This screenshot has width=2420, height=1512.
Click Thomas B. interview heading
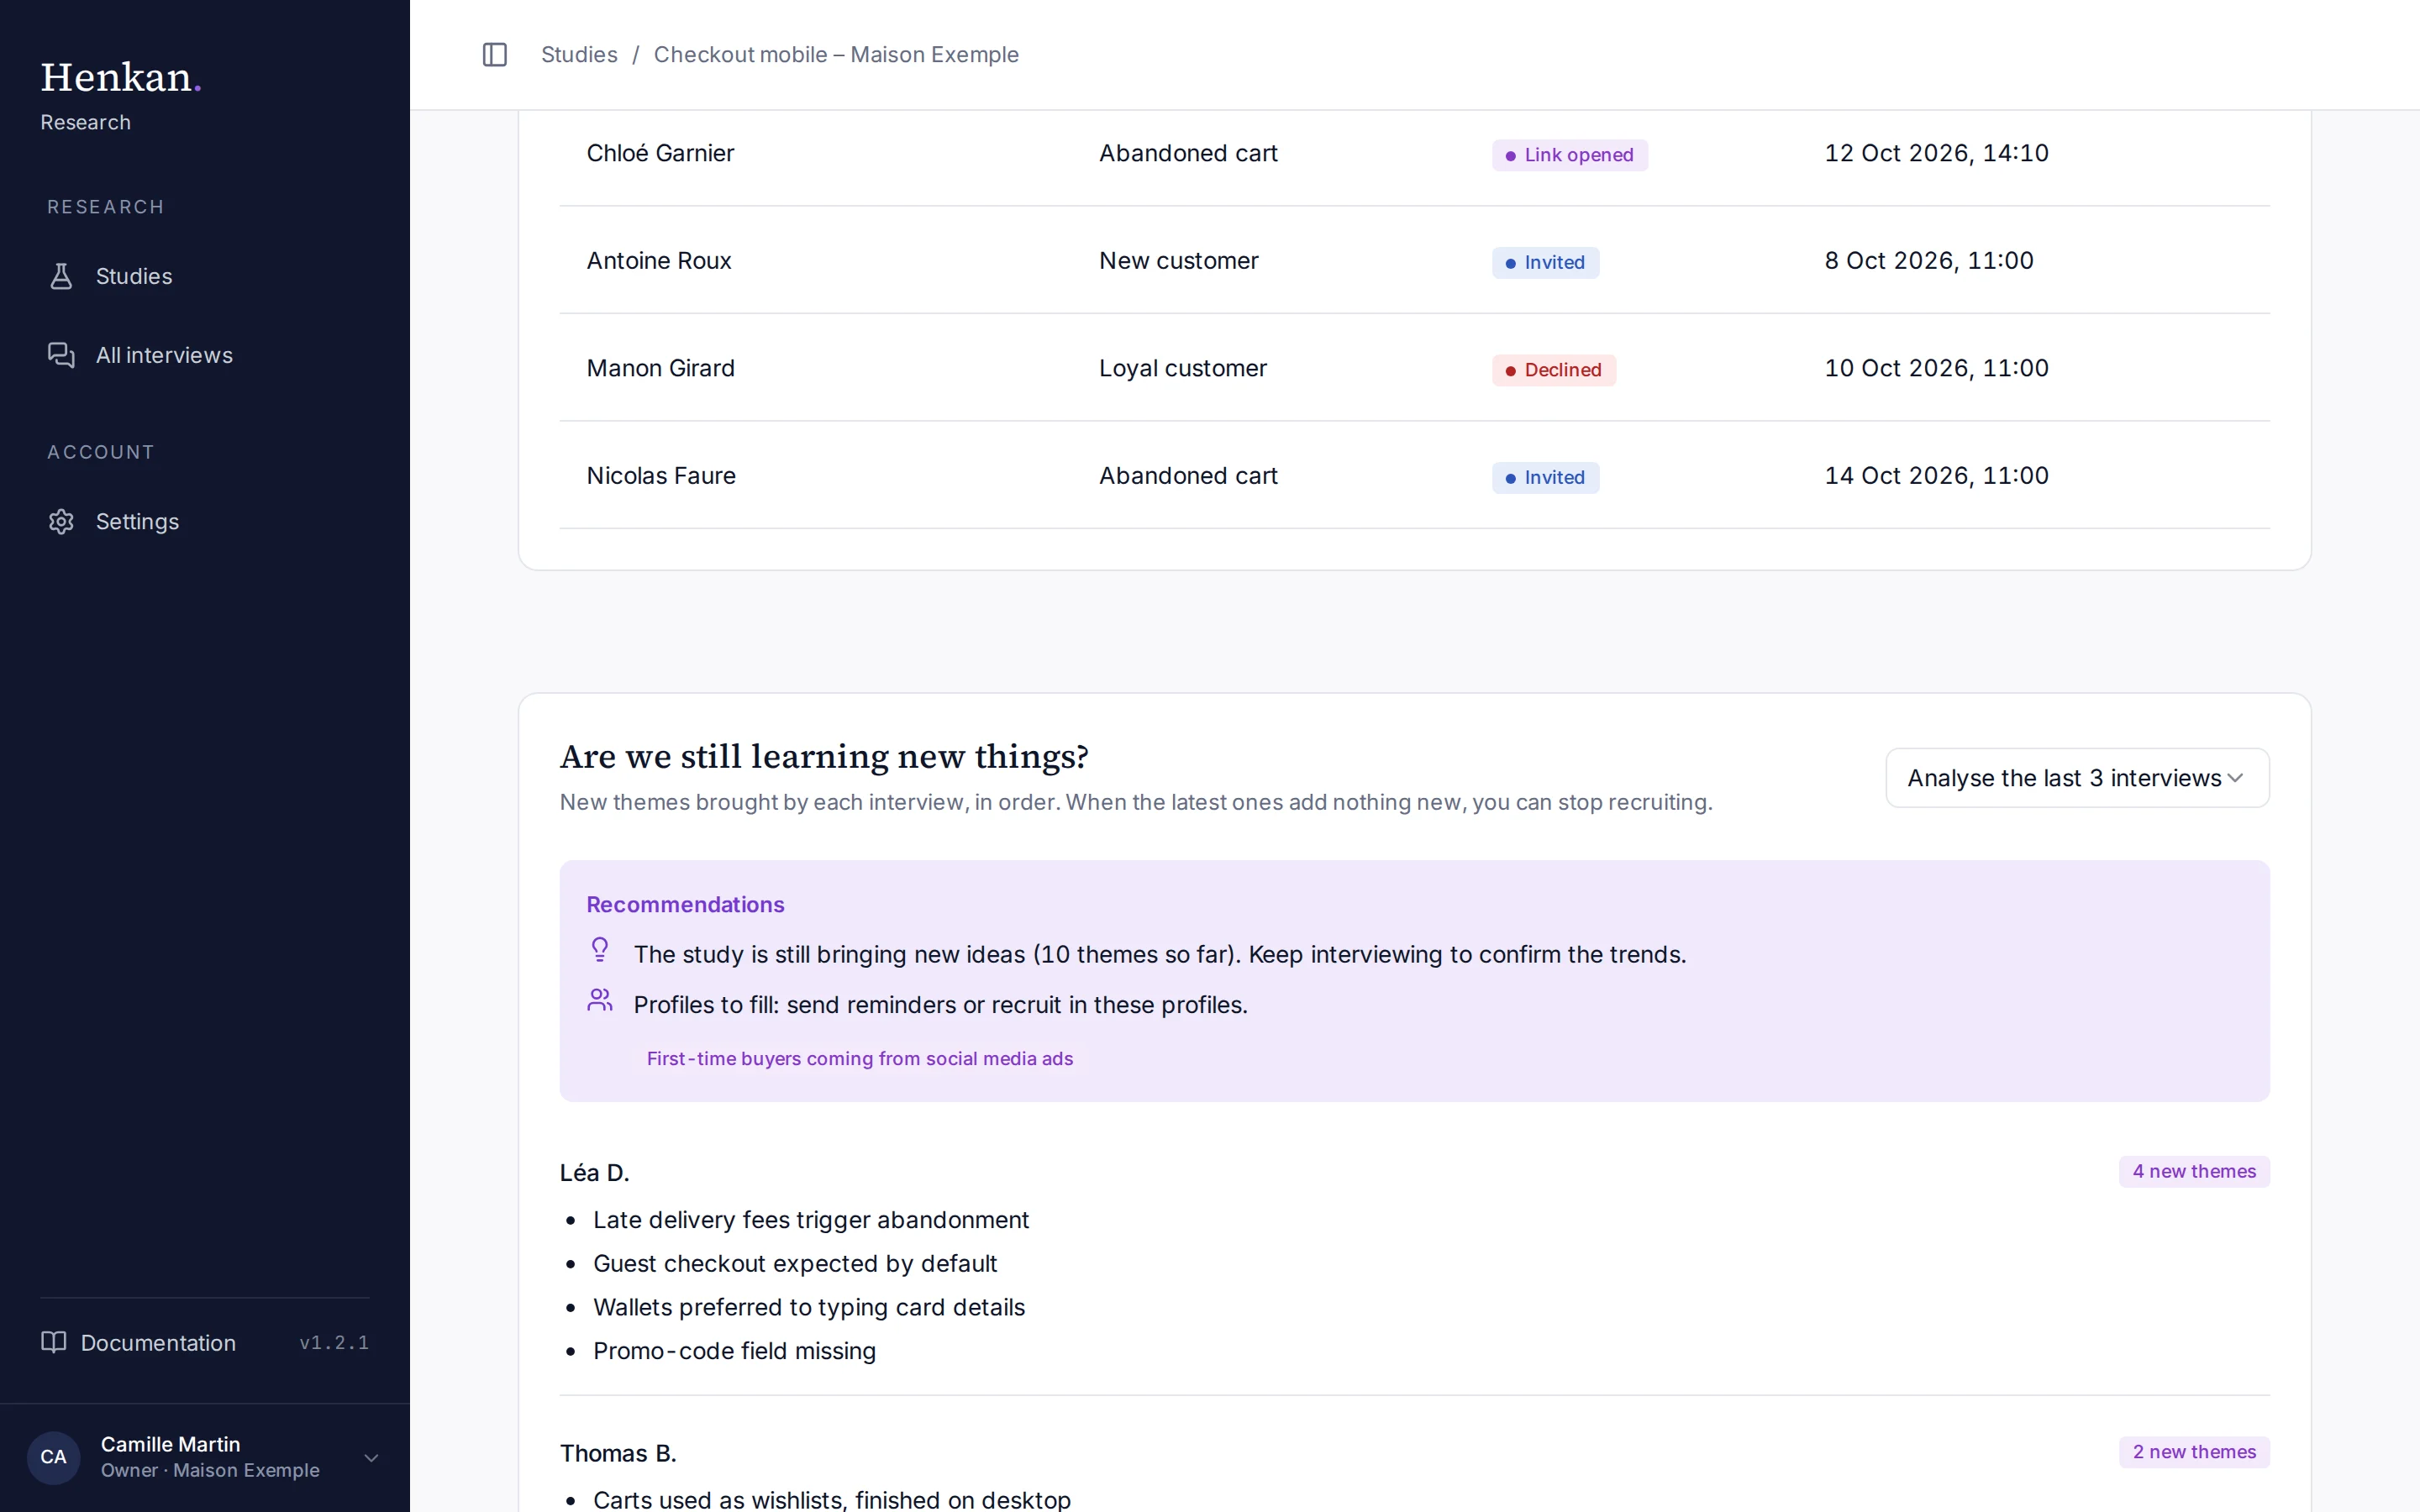[618, 1453]
